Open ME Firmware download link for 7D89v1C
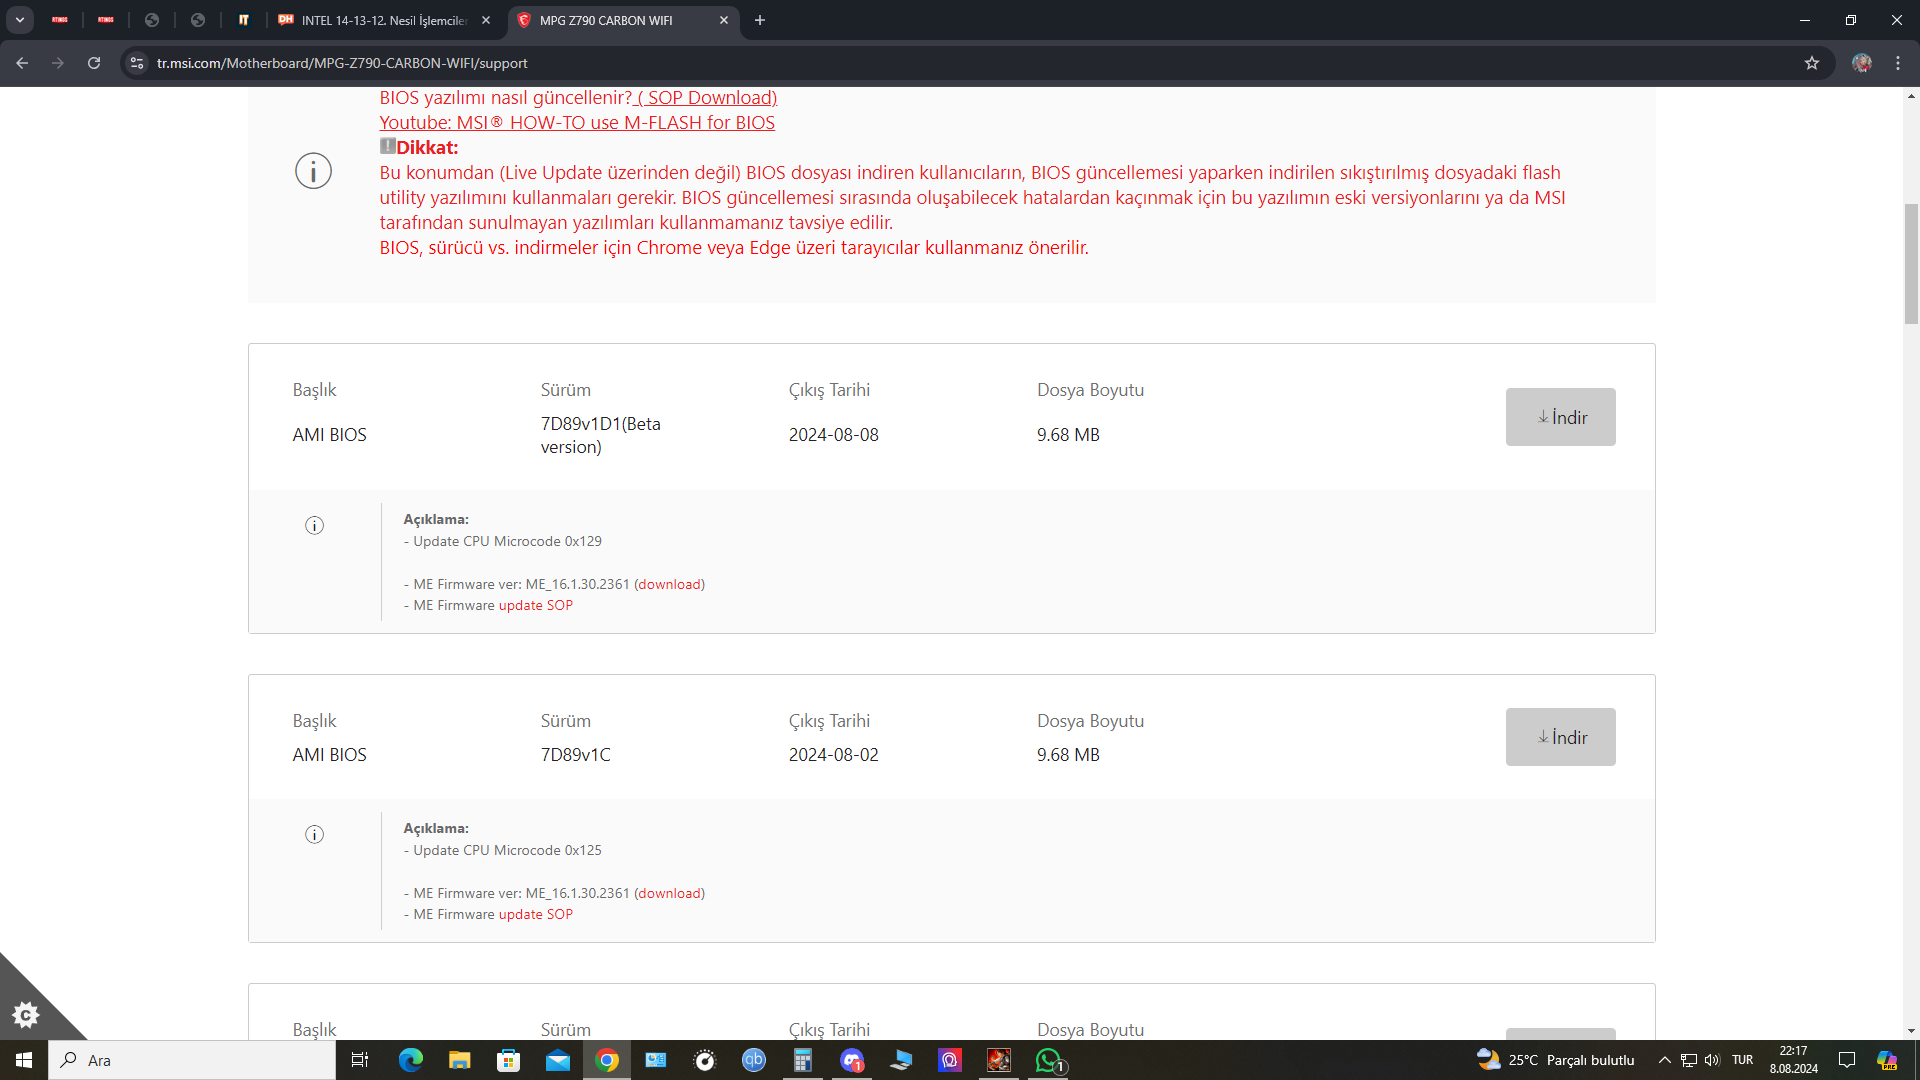Screen dimensions: 1920x1080 669,893
